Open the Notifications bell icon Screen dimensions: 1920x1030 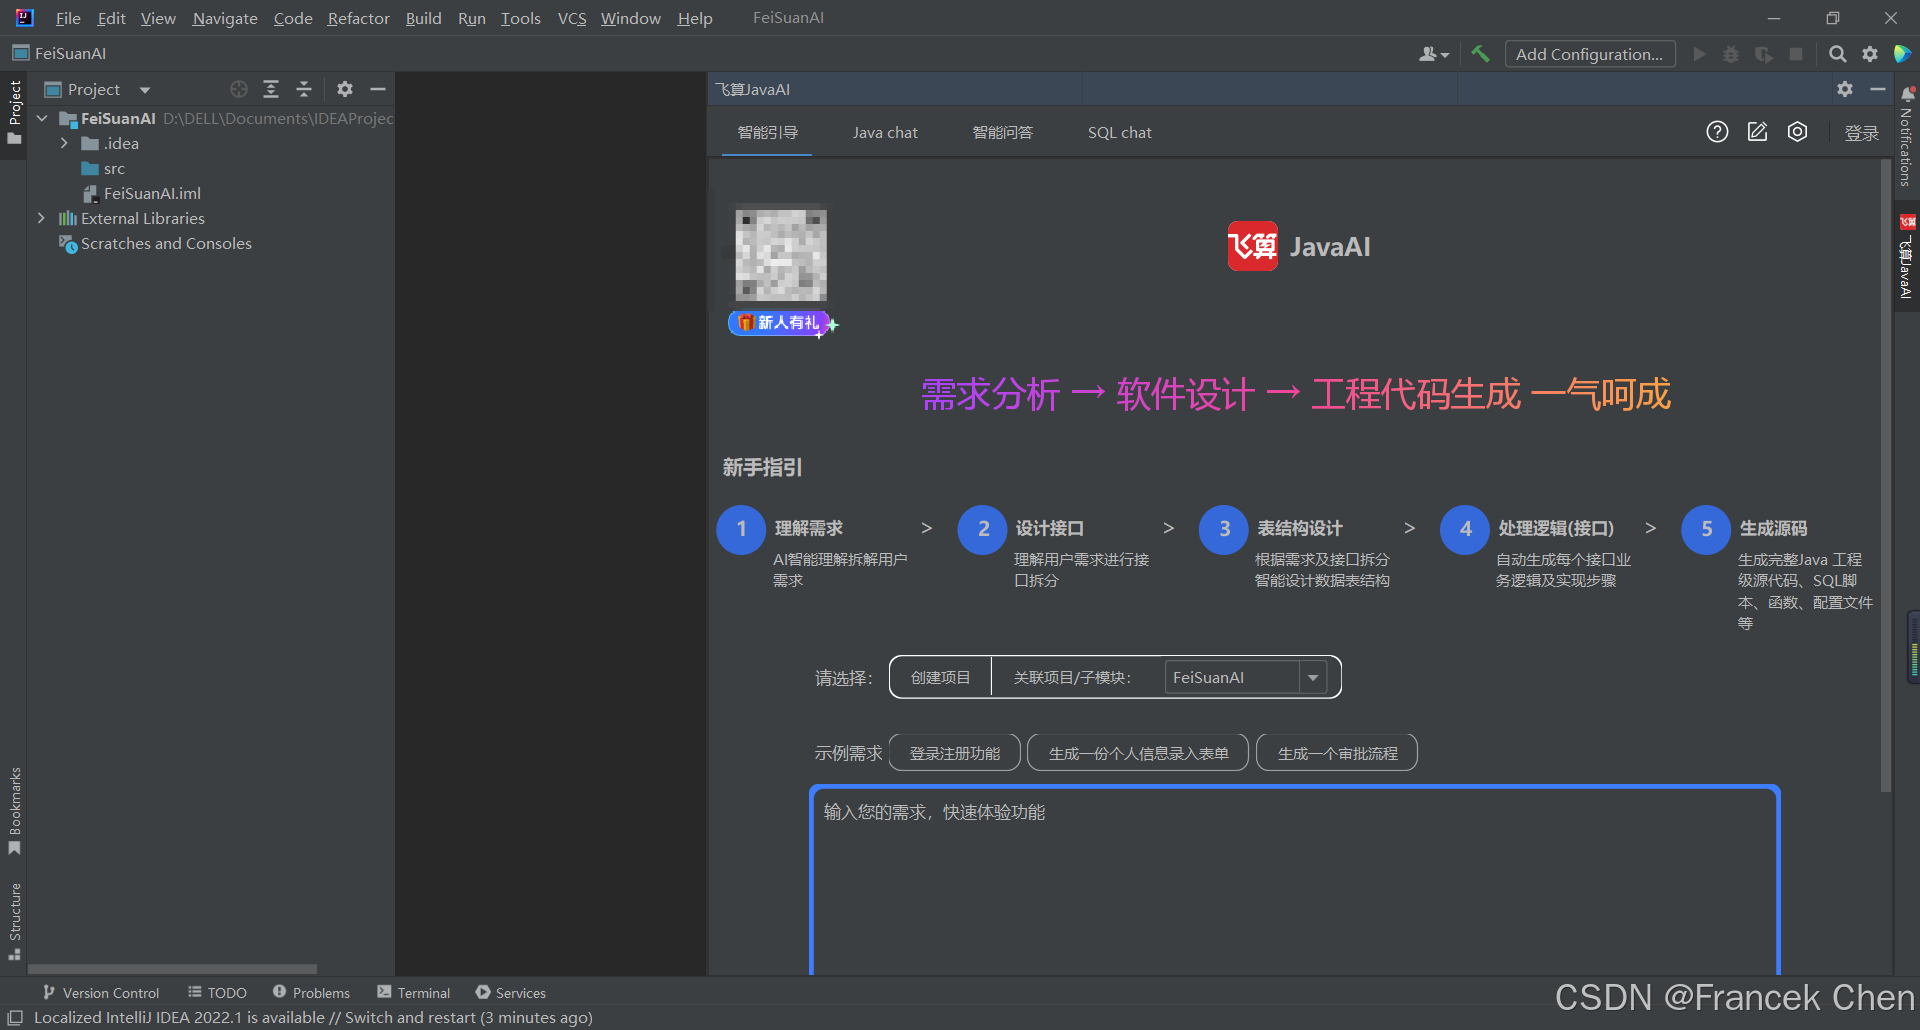coord(1907,93)
